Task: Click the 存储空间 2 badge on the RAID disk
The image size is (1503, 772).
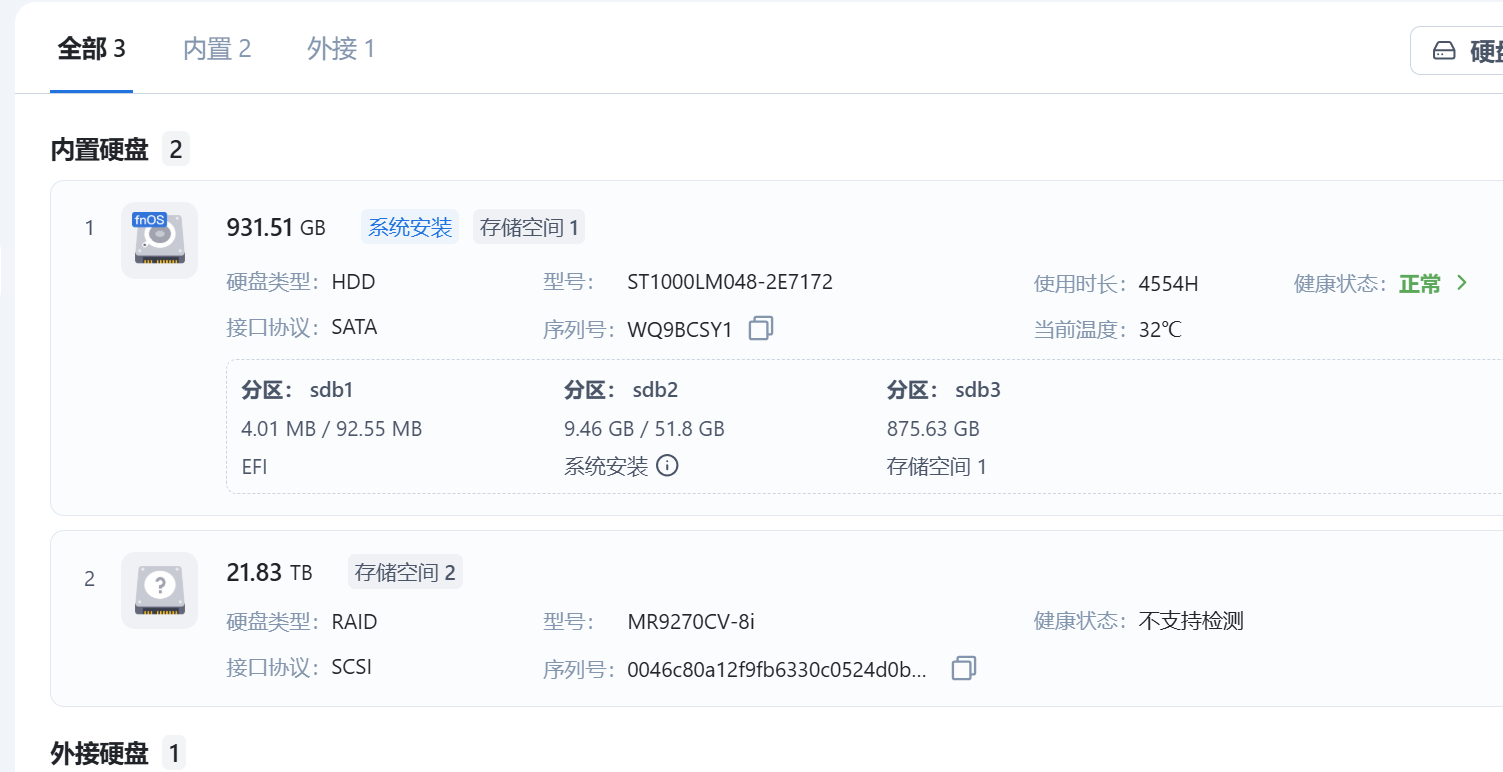Action: pyautogui.click(x=405, y=571)
